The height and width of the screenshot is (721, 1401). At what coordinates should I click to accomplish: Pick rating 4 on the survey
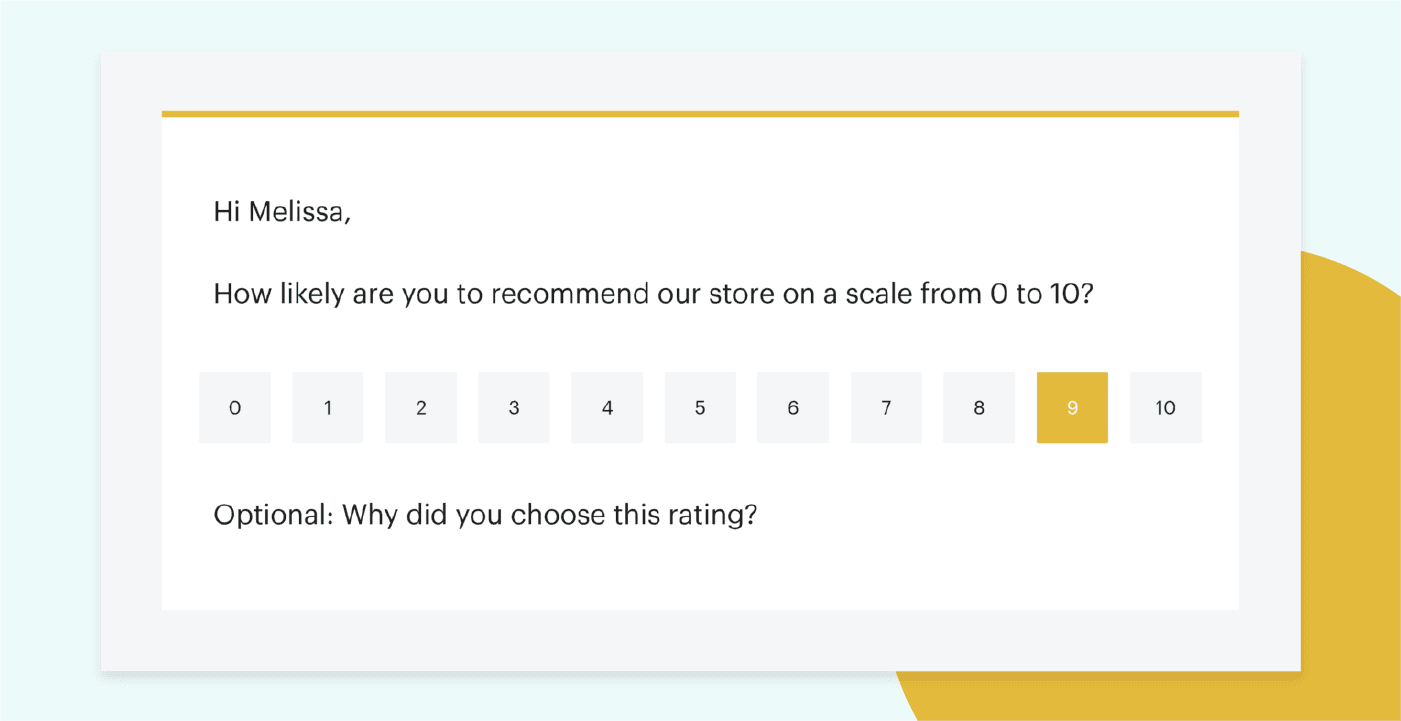click(x=606, y=407)
